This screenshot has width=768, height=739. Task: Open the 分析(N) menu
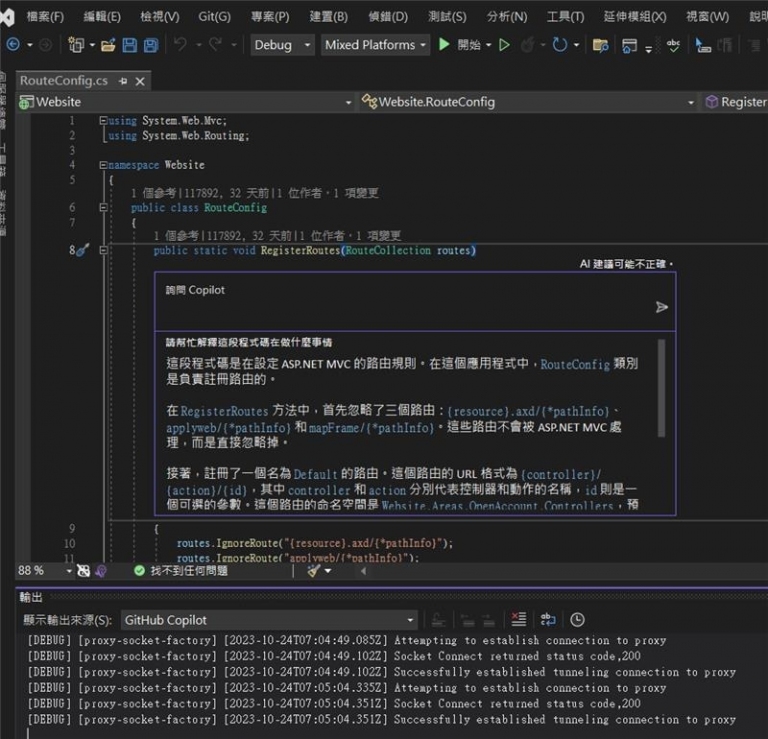(x=506, y=17)
